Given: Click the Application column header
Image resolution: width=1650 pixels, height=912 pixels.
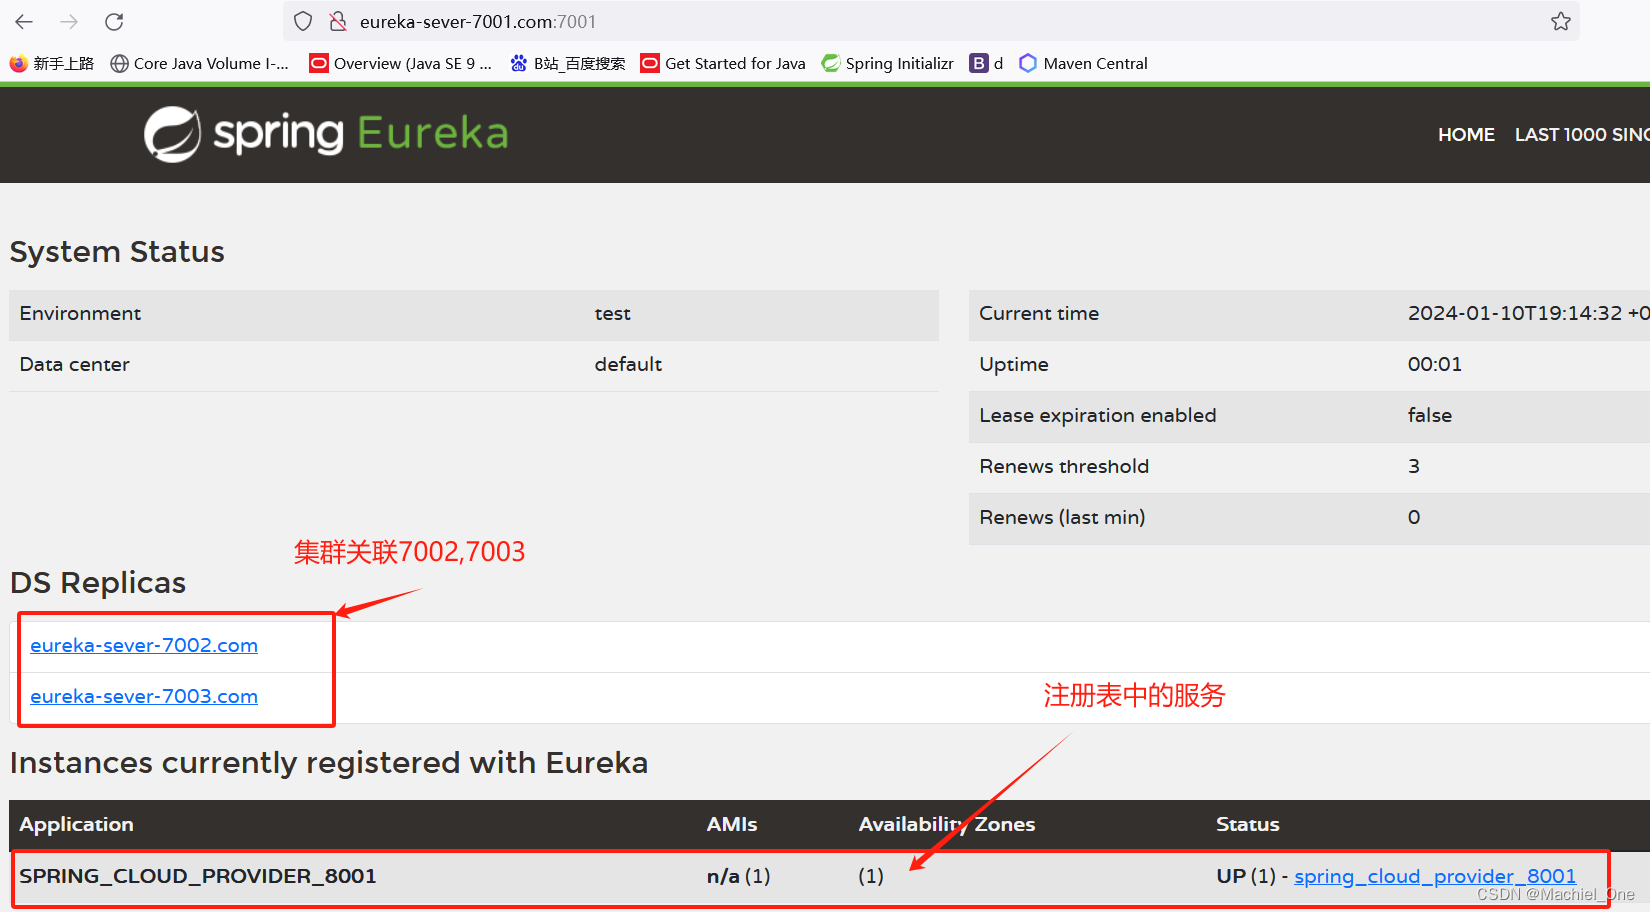Looking at the screenshot, I should pyautogui.click(x=76, y=825).
